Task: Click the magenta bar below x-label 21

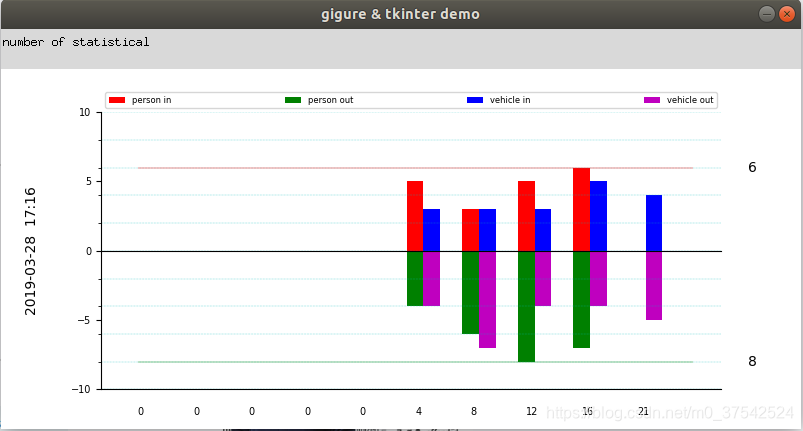Action: click(x=654, y=286)
